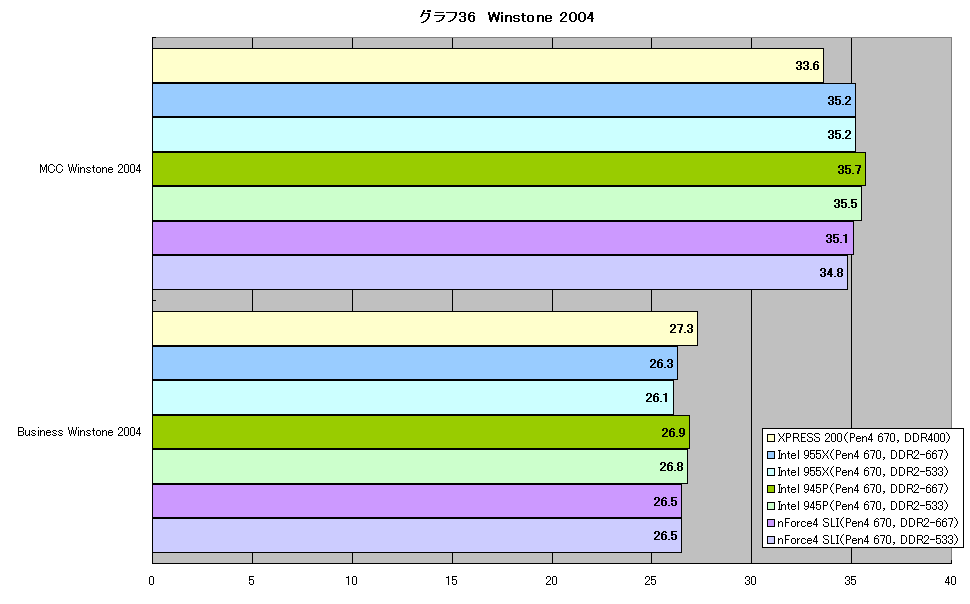
Task: Select the Business Winstone 2004 axis label
Action: (x=79, y=432)
